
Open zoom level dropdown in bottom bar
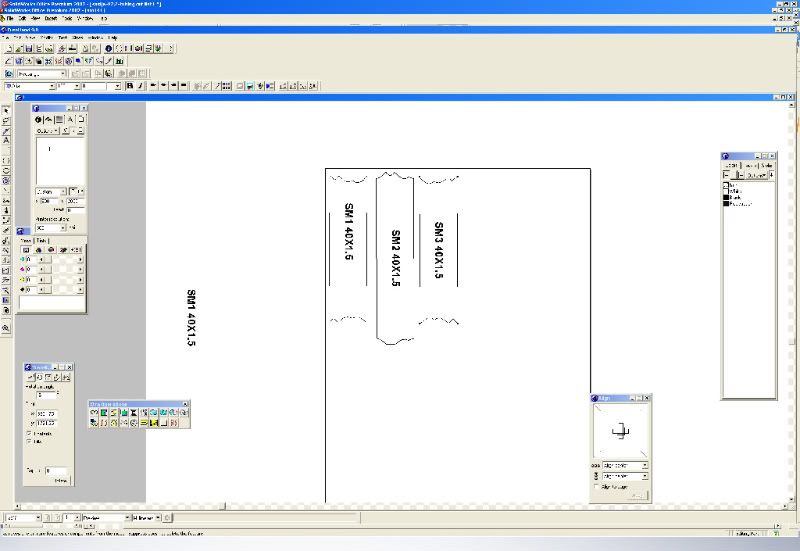pyautogui.click(x=38, y=517)
